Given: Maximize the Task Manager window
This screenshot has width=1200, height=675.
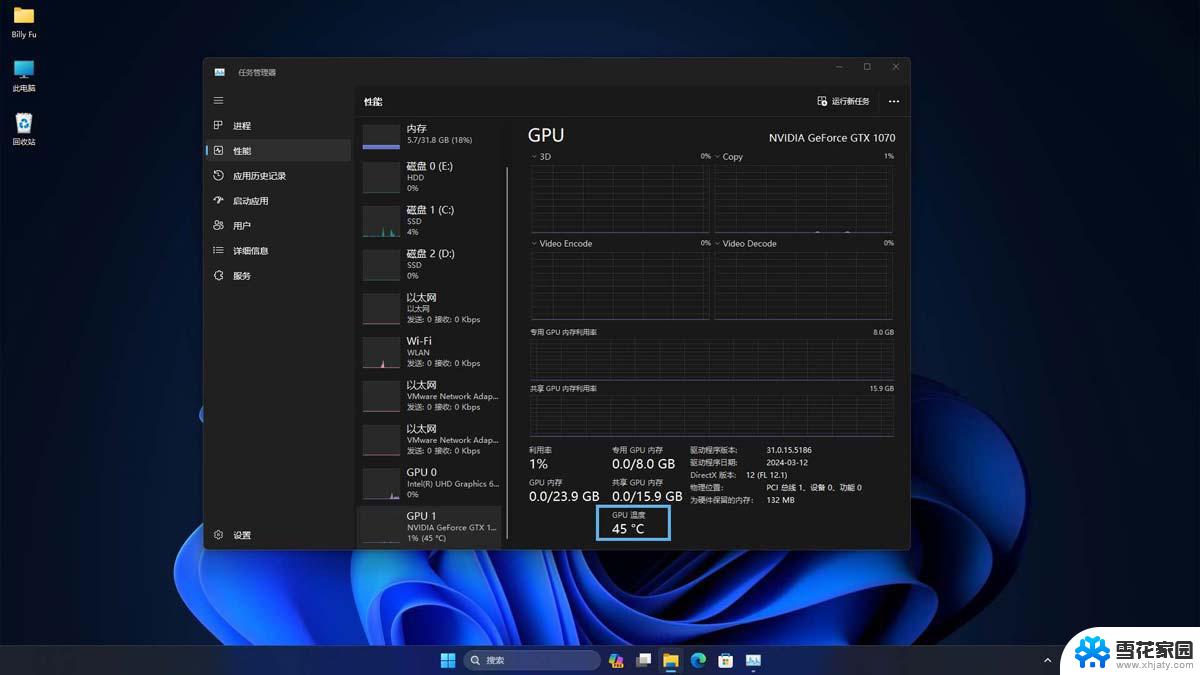Looking at the screenshot, I should (867, 67).
